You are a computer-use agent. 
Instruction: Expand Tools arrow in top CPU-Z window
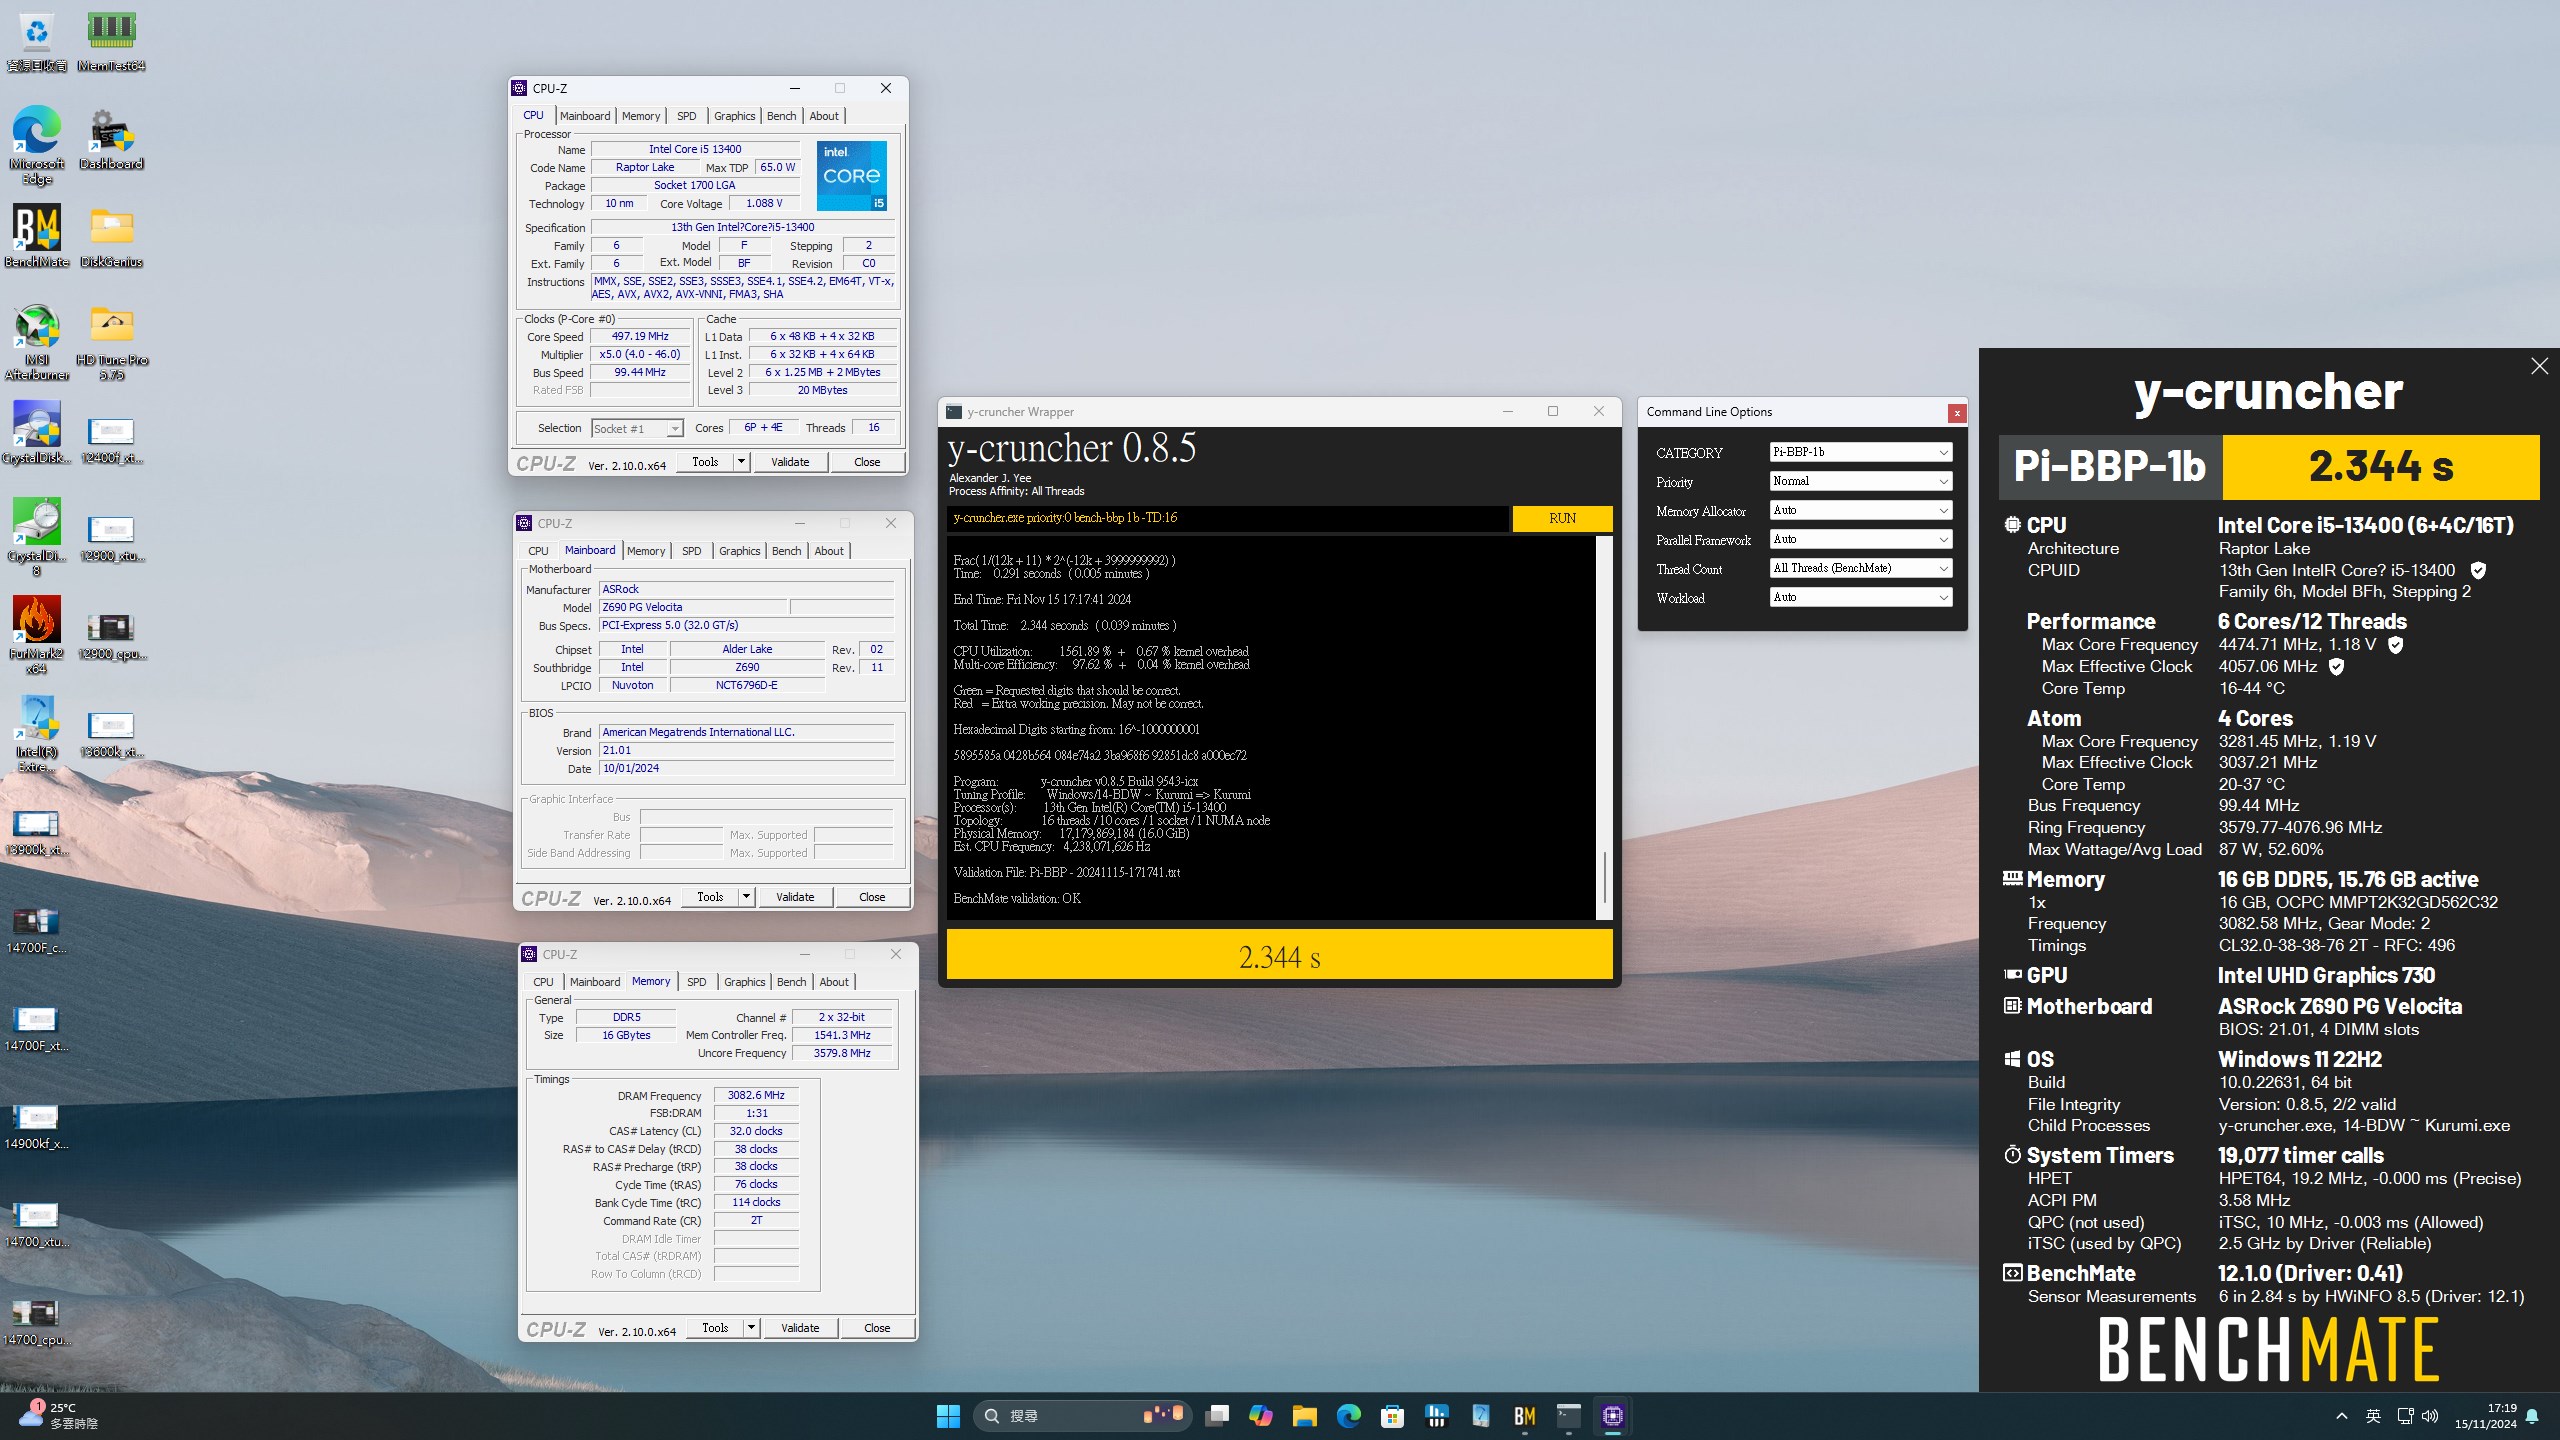click(x=741, y=462)
